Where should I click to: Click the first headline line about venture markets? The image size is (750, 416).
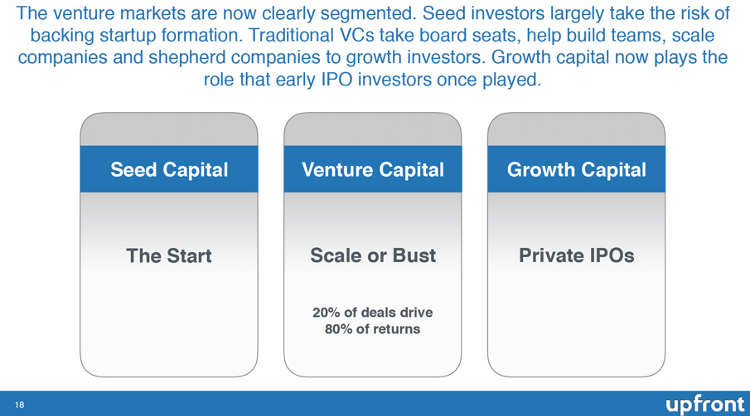(x=373, y=13)
